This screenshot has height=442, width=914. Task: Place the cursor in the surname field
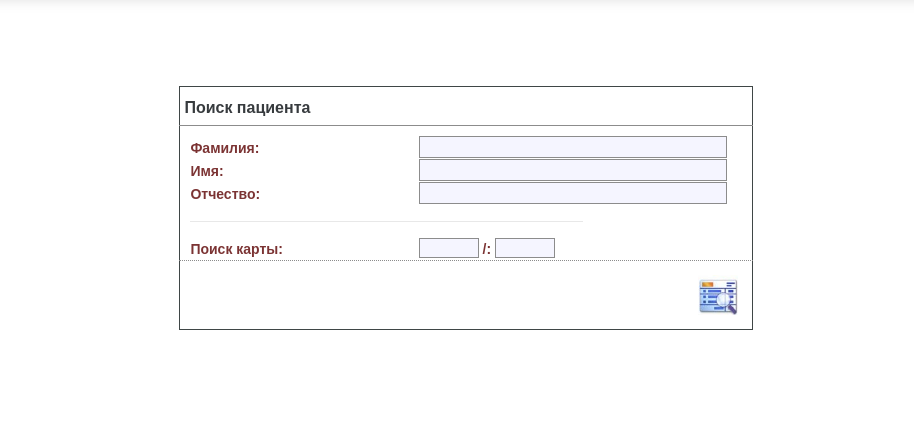pos(572,147)
